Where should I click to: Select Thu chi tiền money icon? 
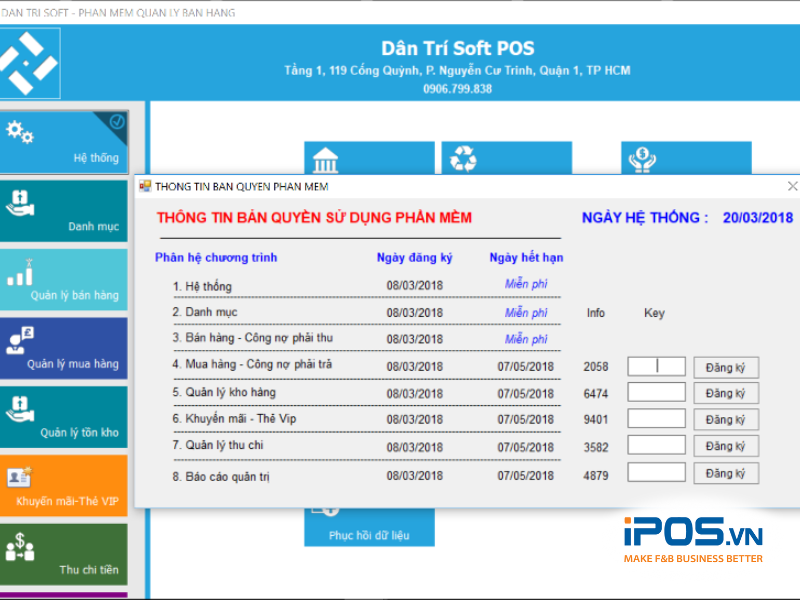pyautogui.click(x=21, y=546)
